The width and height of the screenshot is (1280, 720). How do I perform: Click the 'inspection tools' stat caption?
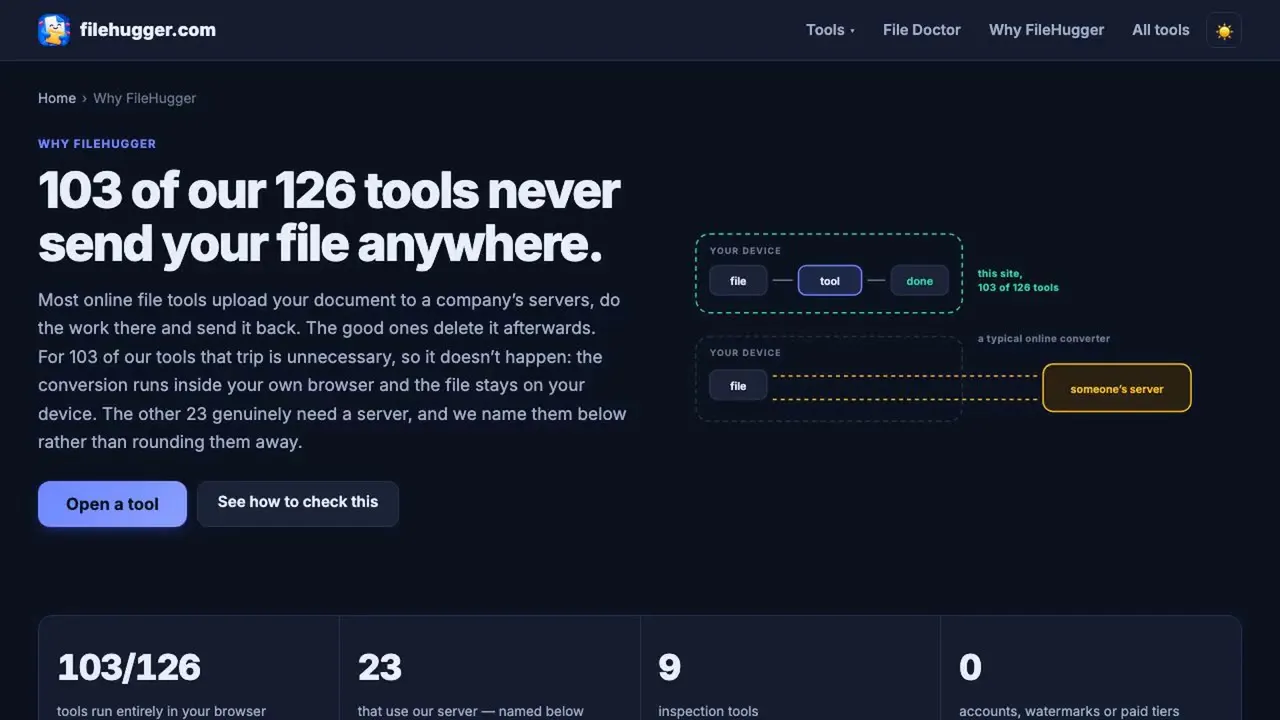coord(708,711)
